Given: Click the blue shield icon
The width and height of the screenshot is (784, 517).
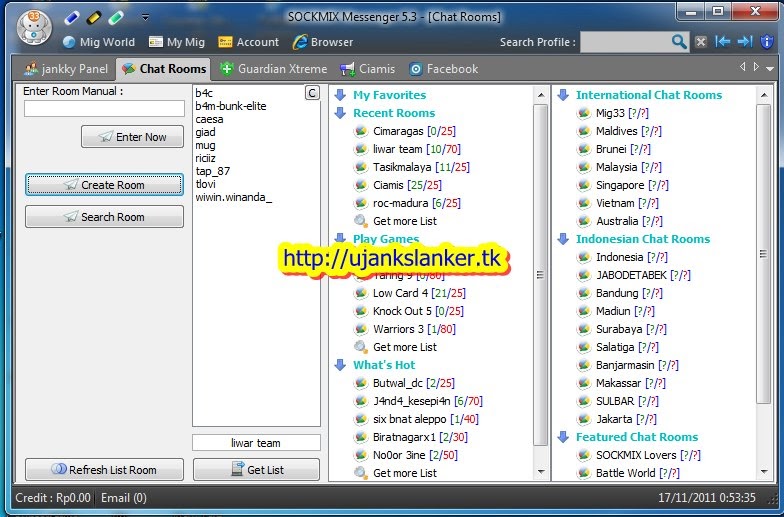Looking at the screenshot, I should pyautogui.click(x=766, y=42).
